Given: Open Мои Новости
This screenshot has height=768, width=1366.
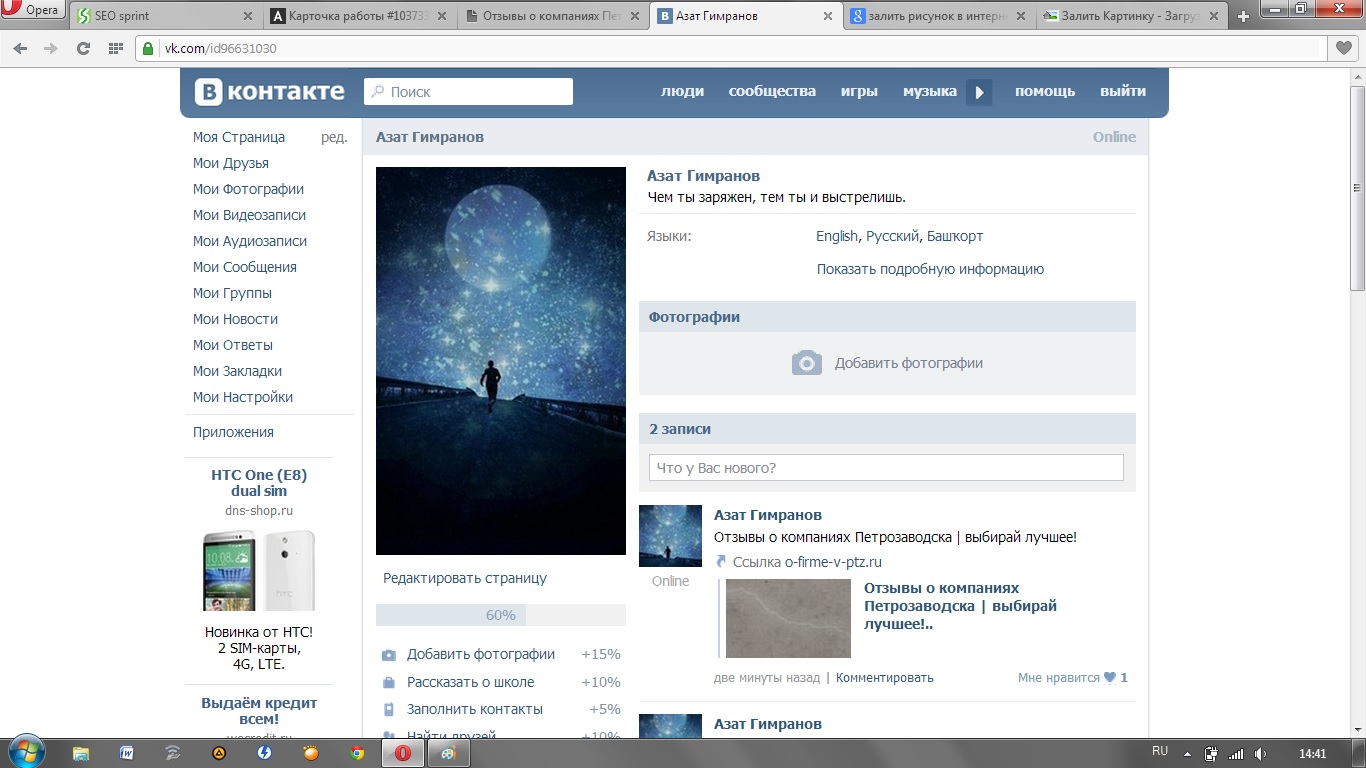Looking at the screenshot, I should (235, 319).
